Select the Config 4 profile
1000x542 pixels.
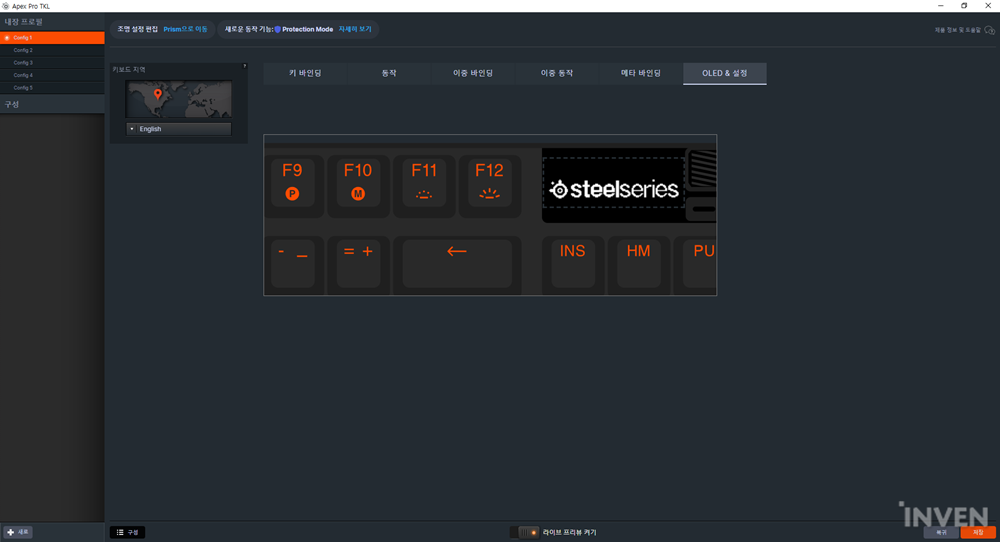click(52, 75)
